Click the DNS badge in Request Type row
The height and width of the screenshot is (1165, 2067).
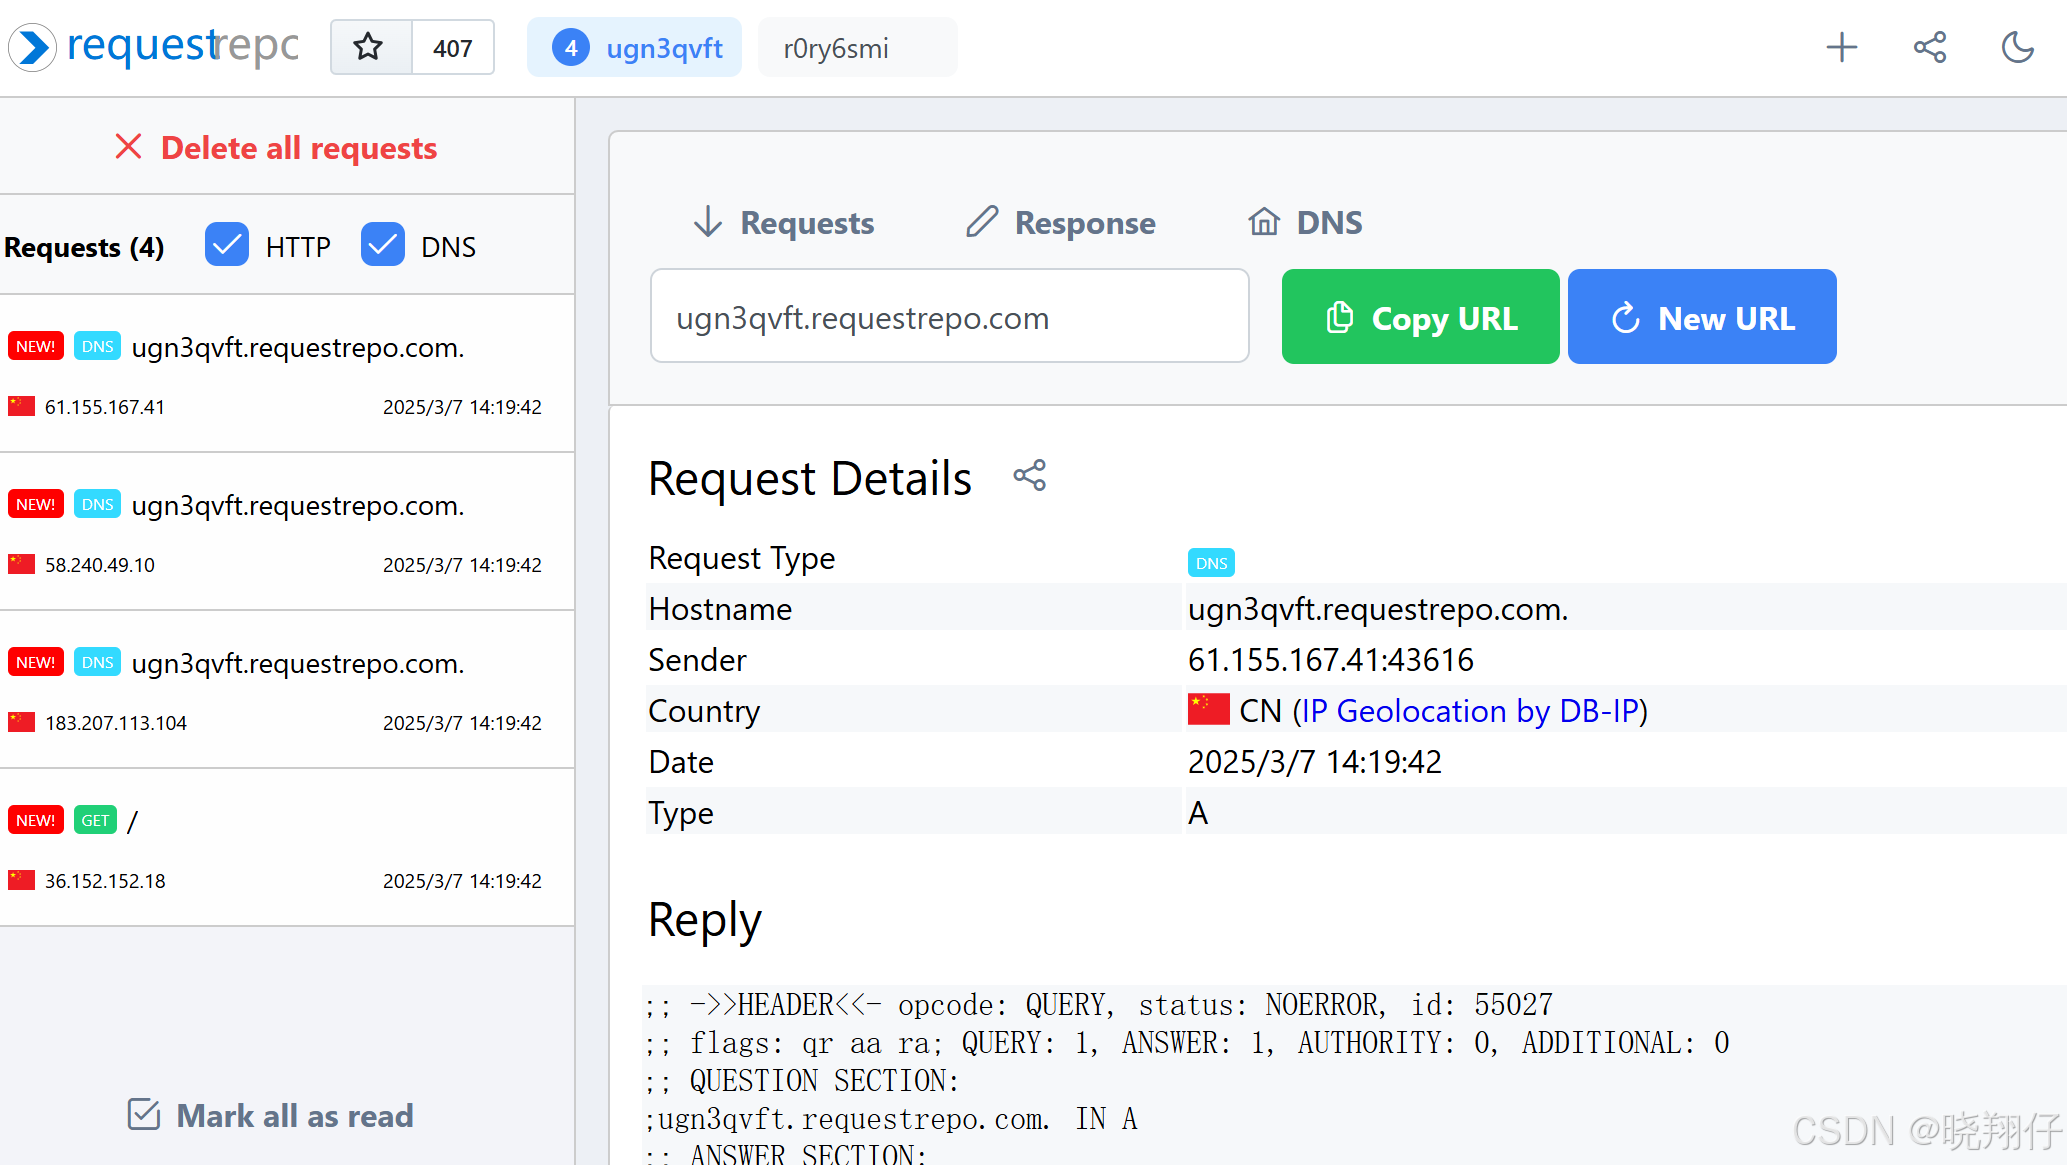1211,563
